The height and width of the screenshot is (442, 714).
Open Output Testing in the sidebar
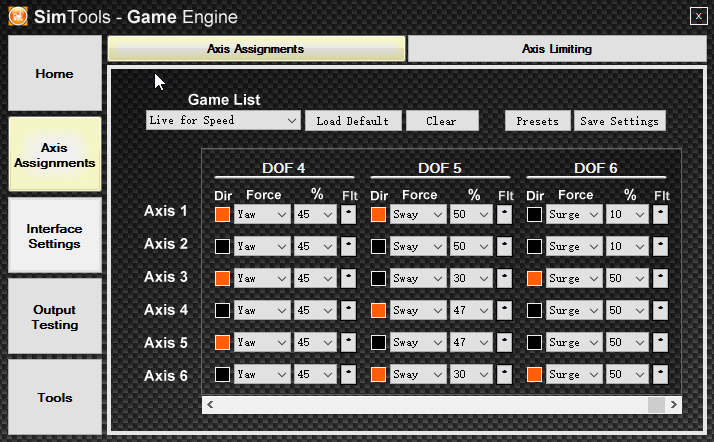click(55, 317)
